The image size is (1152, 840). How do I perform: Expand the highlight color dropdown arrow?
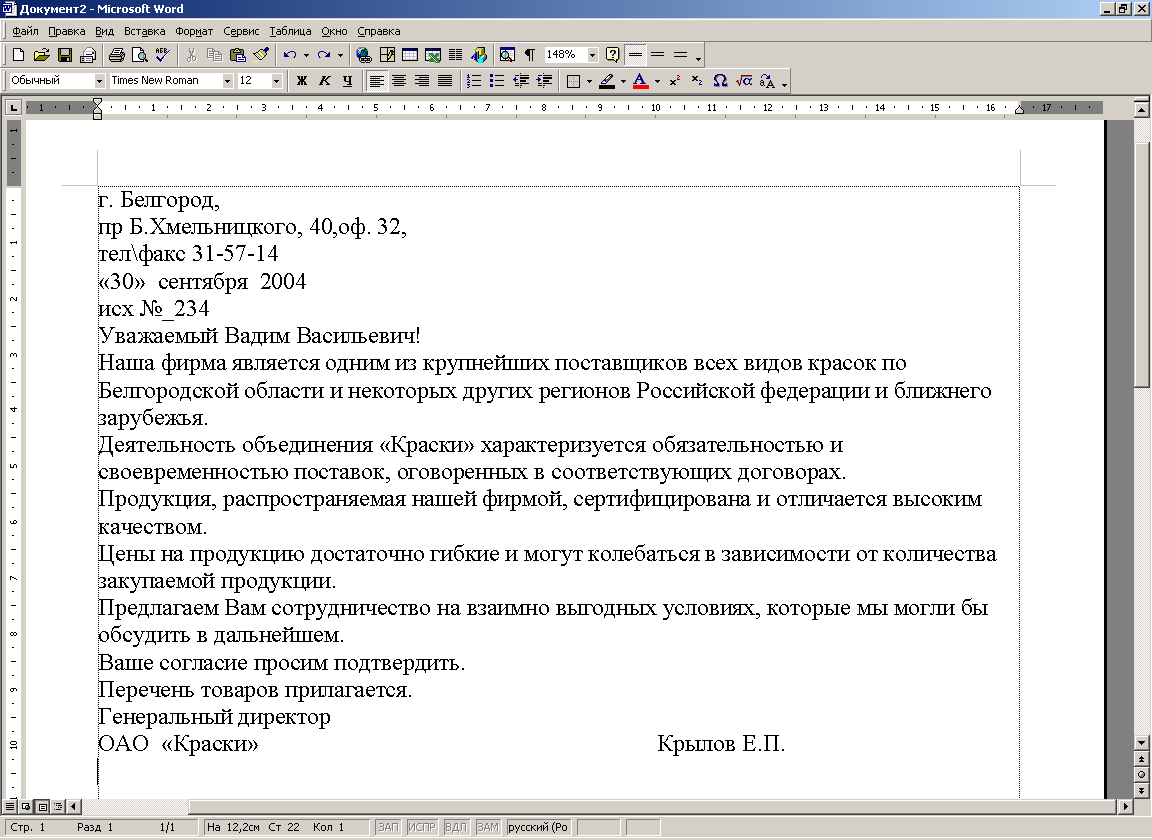pyautogui.click(x=623, y=81)
